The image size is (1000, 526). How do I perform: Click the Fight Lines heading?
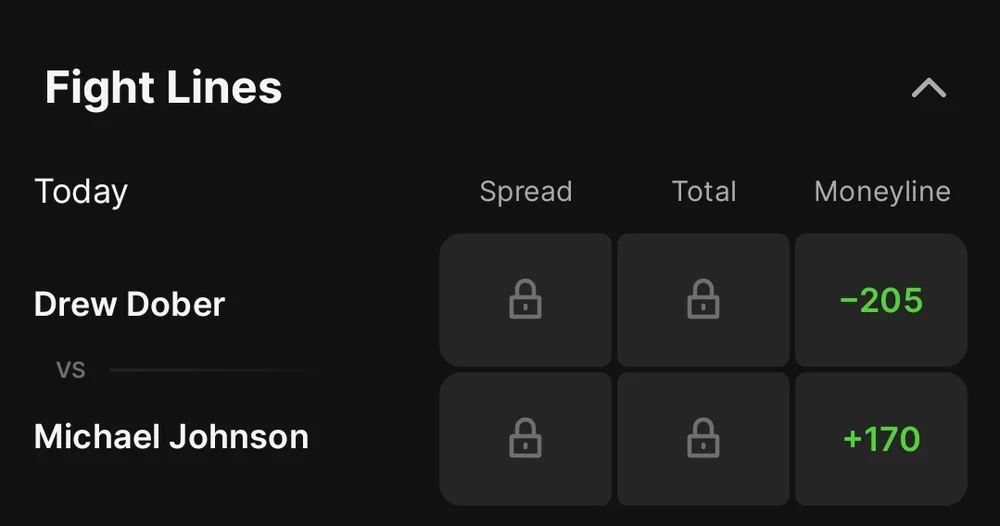tap(163, 88)
